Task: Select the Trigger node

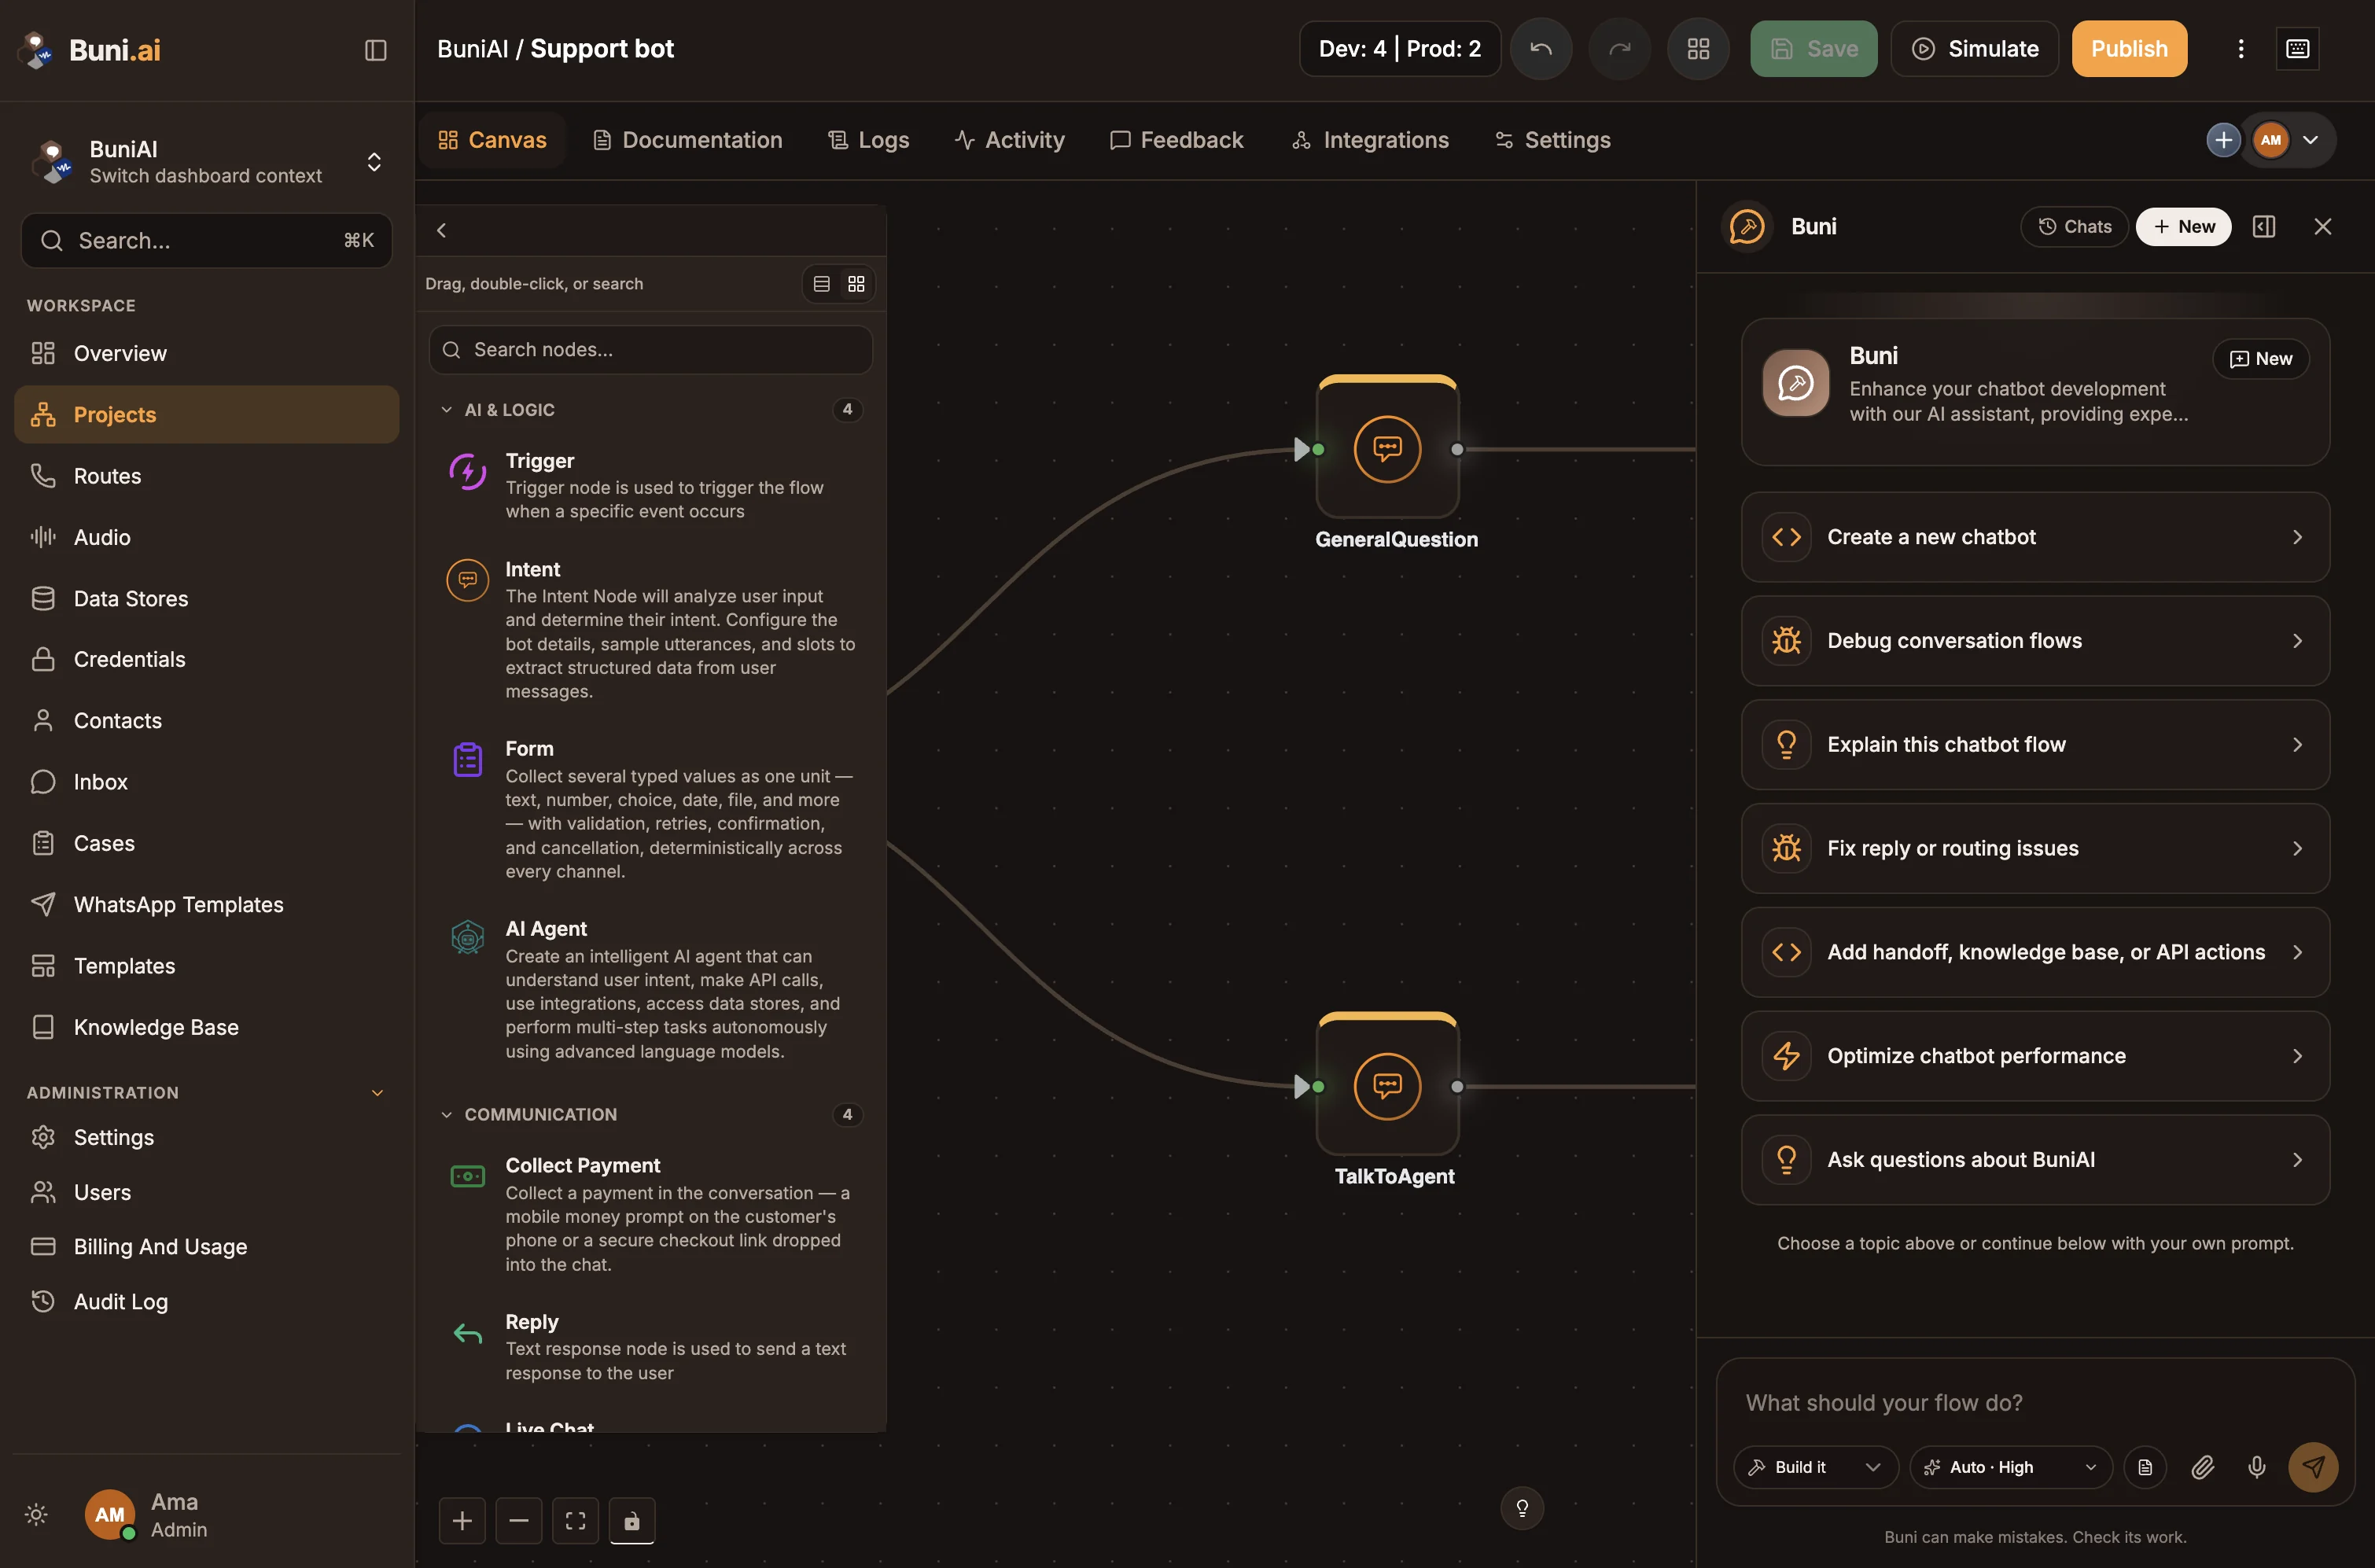Action: (x=651, y=486)
